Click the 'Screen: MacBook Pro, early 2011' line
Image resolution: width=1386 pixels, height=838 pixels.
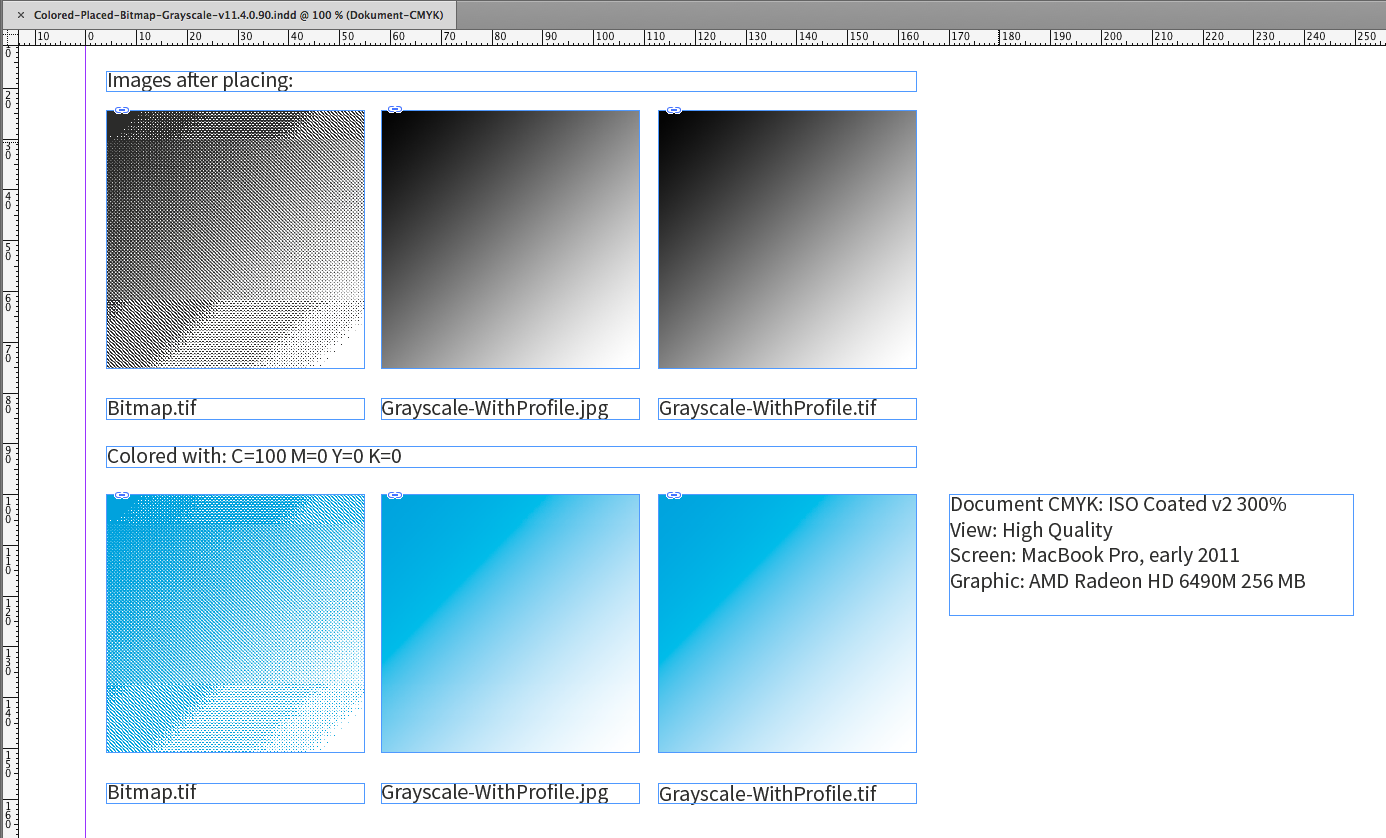[1095, 555]
